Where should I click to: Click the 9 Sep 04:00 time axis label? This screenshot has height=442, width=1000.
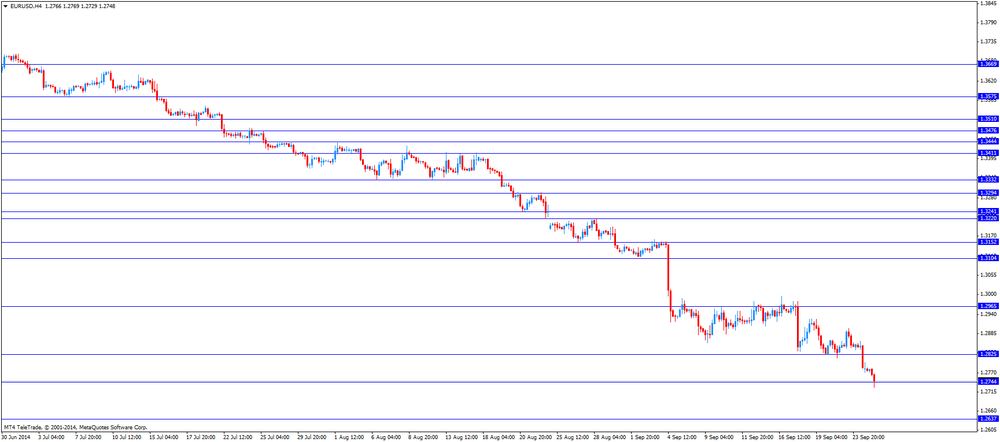(x=721, y=438)
